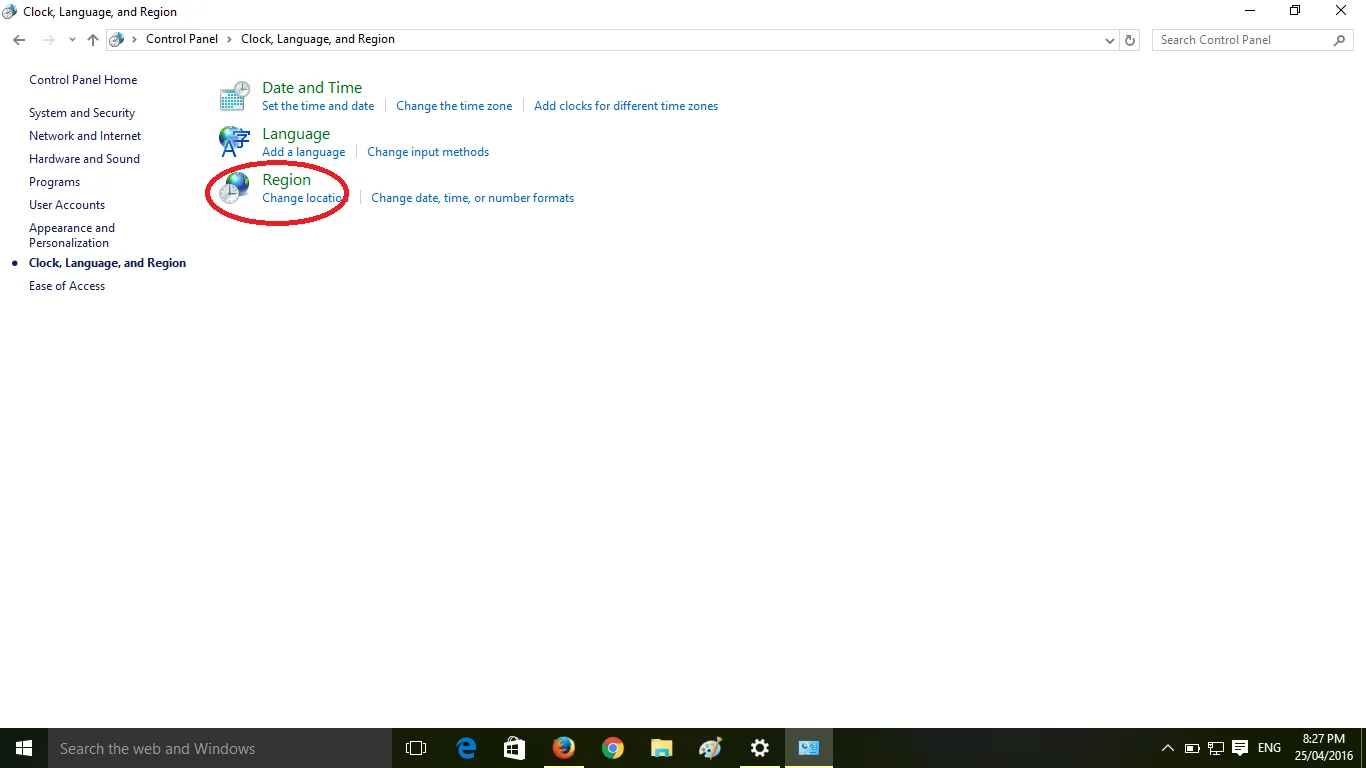The height and width of the screenshot is (768, 1366).
Task: Show hidden tray icons chevron
Action: click(x=1167, y=748)
